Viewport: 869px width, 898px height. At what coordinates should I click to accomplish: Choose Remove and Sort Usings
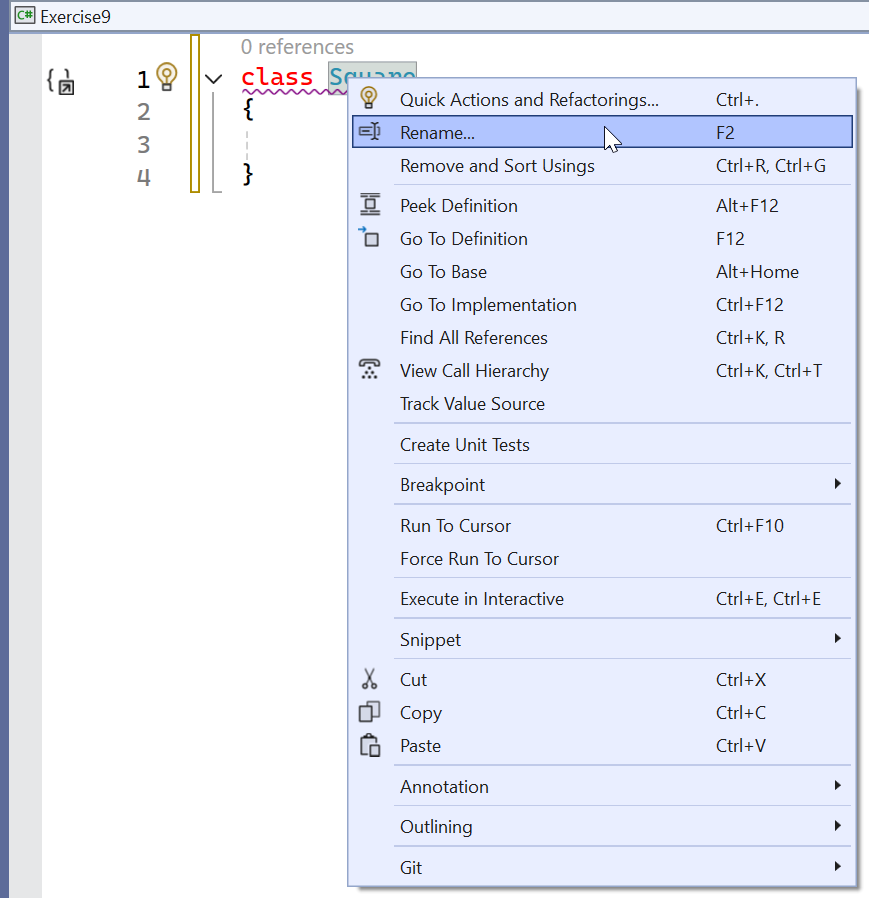(x=602, y=166)
